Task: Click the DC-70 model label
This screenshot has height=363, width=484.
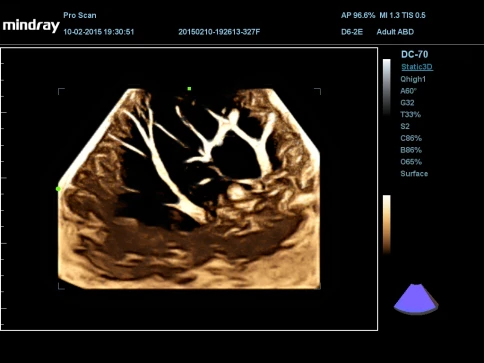Action: pos(414,54)
